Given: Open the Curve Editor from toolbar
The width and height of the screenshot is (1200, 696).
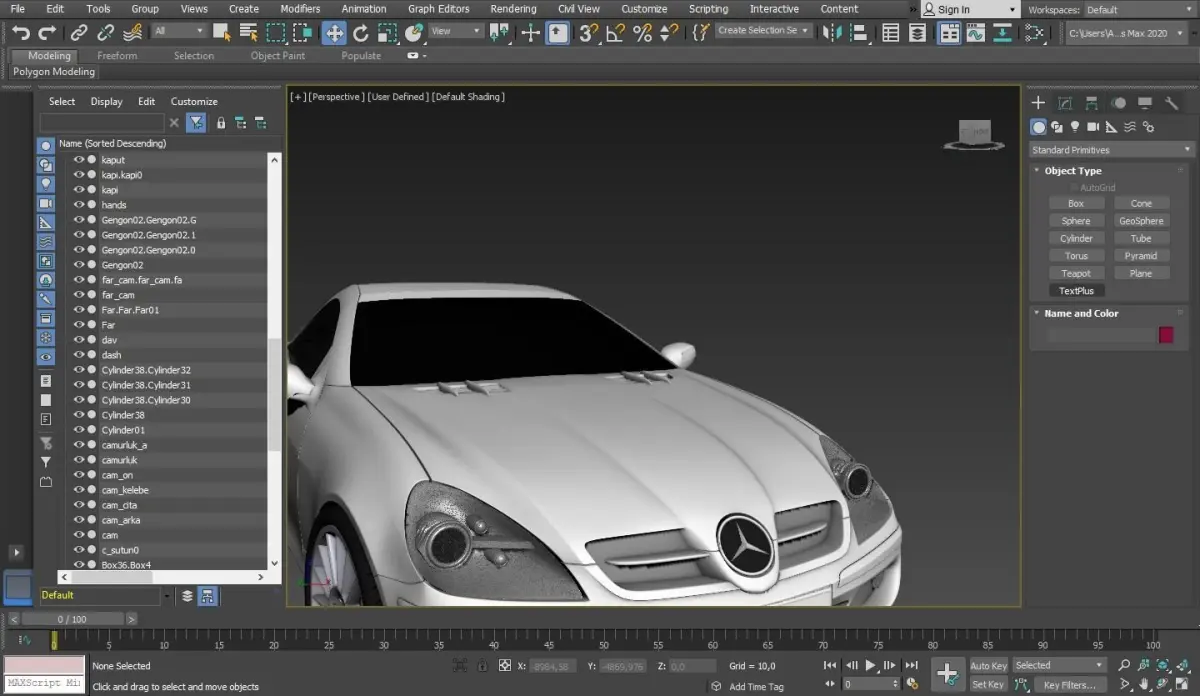Looking at the screenshot, I should tap(975, 33).
